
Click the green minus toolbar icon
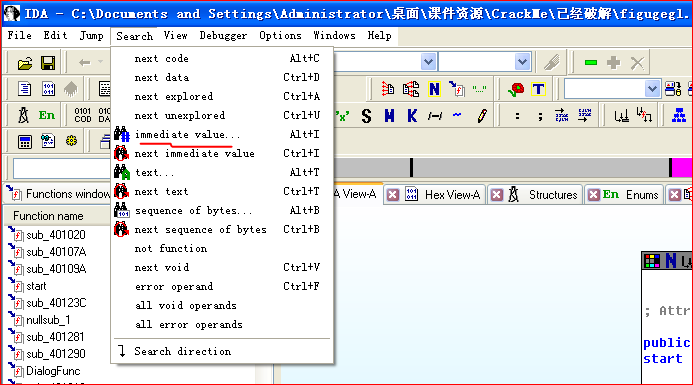[x=590, y=63]
